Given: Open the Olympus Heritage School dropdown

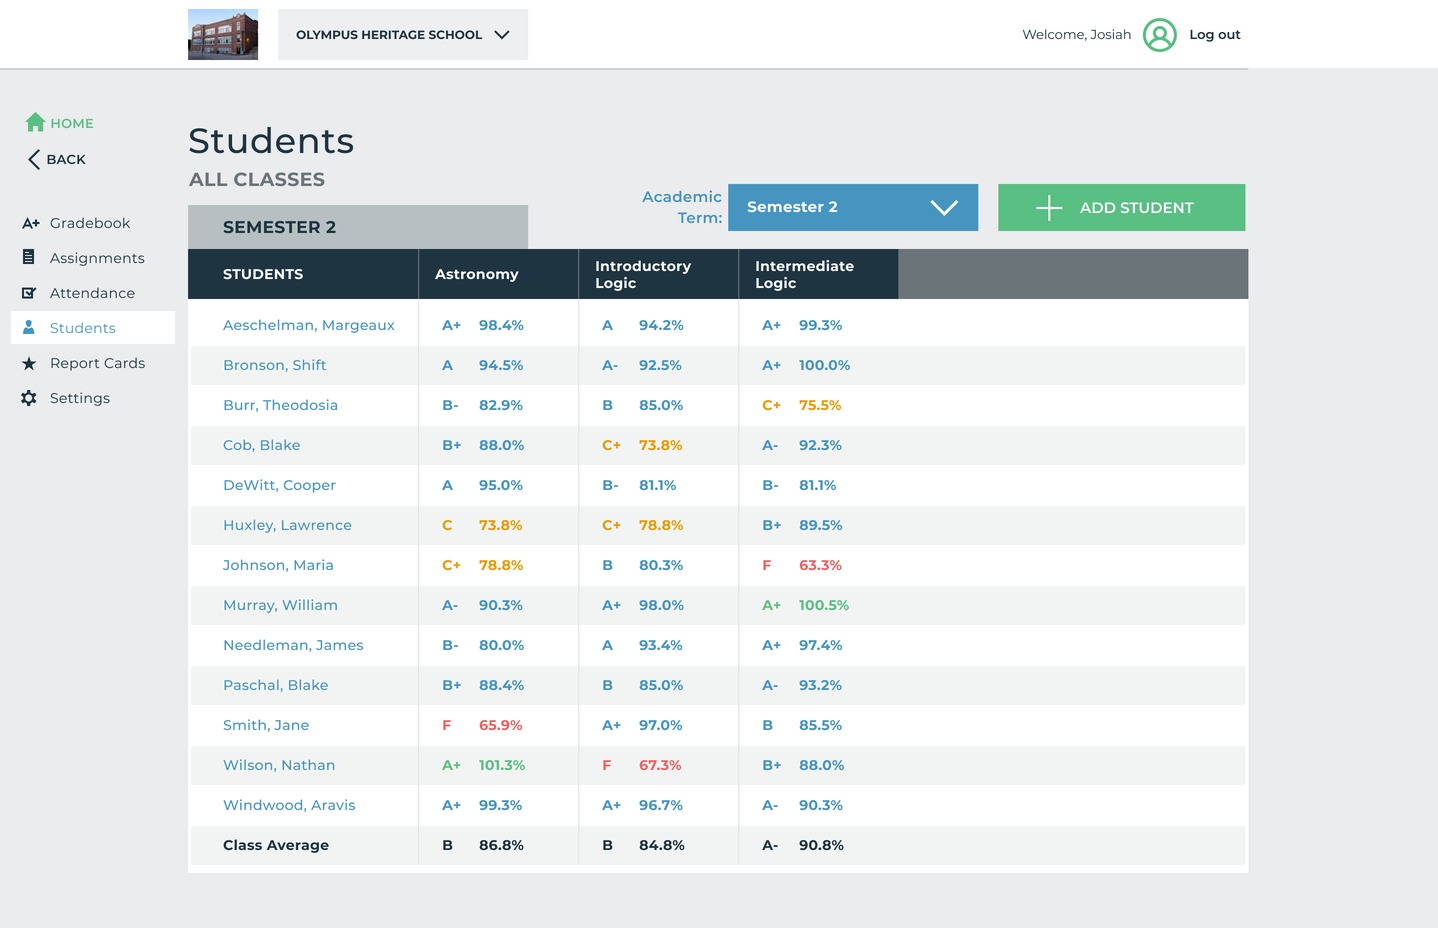Looking at the screenshot, I should click(x=402, y=35).
